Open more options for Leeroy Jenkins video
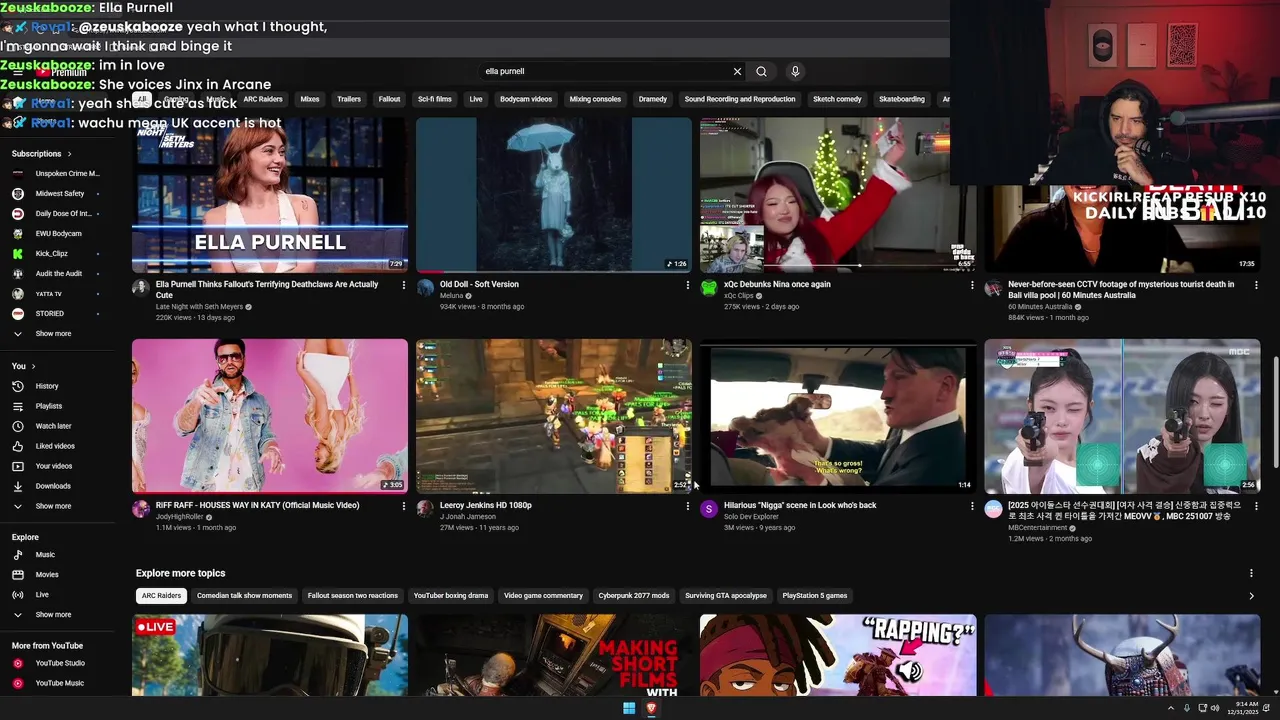 (687, 506)
